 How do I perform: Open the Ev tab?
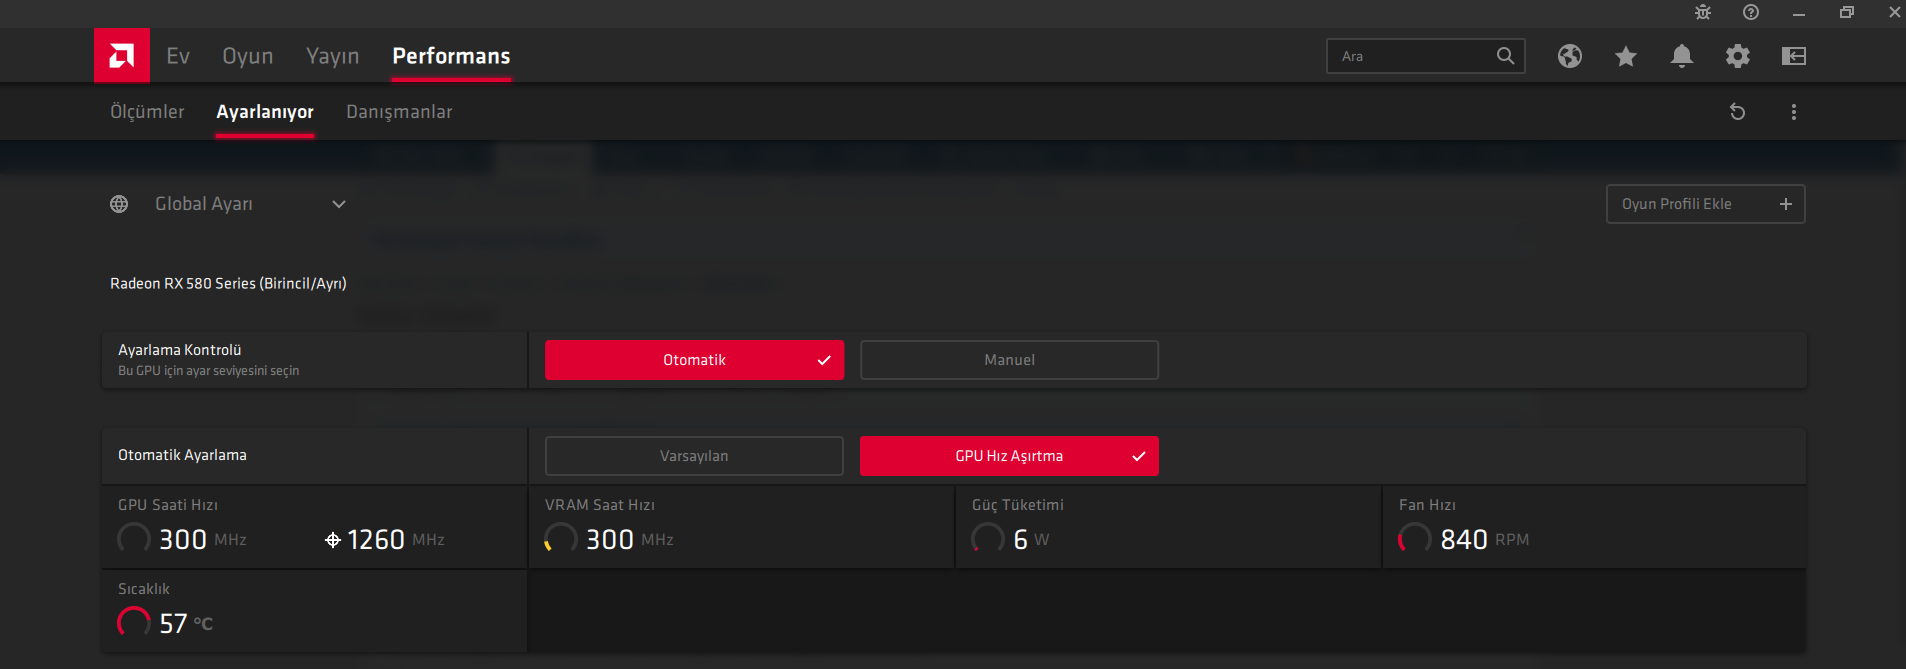178,56
